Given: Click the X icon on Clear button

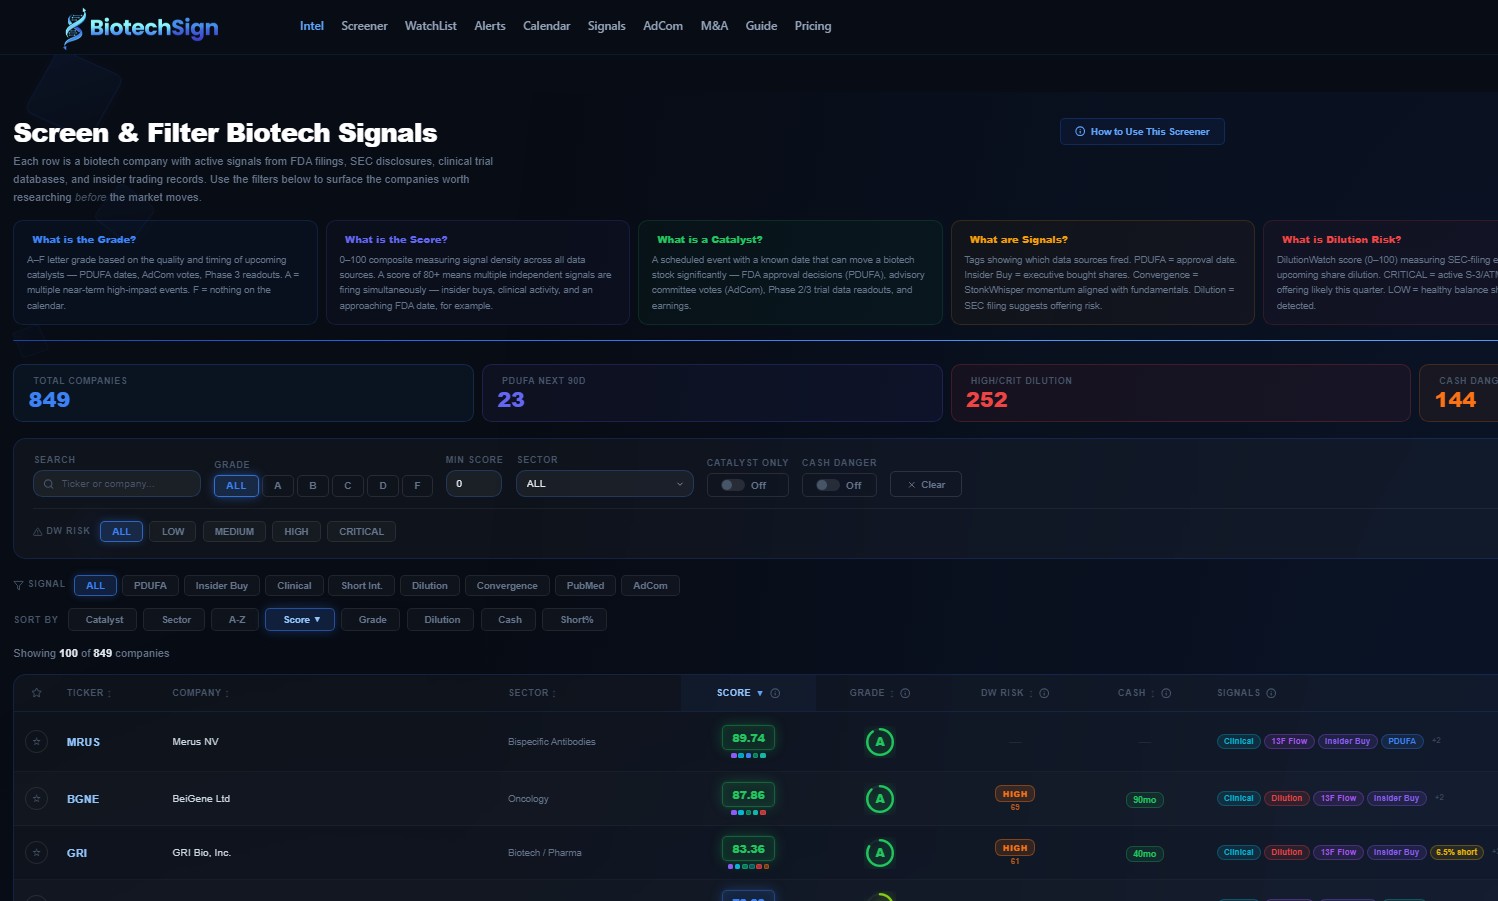Looking at the screenshot, I should click(x=912, y=485).
